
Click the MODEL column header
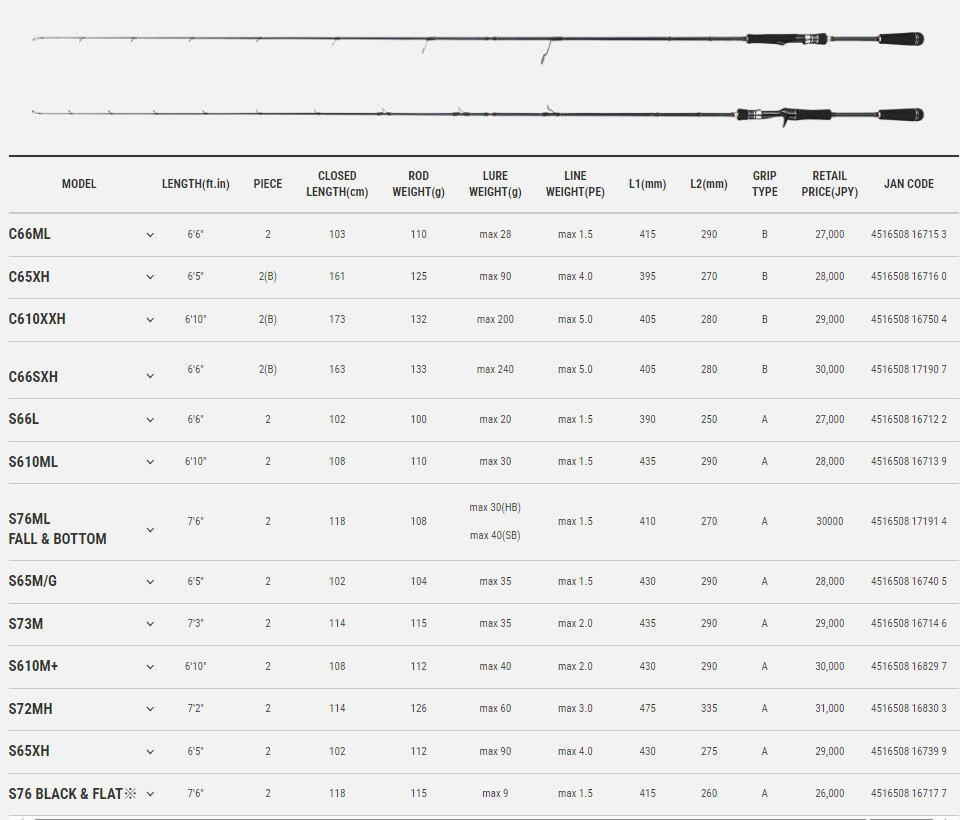(x=79, y=184)
